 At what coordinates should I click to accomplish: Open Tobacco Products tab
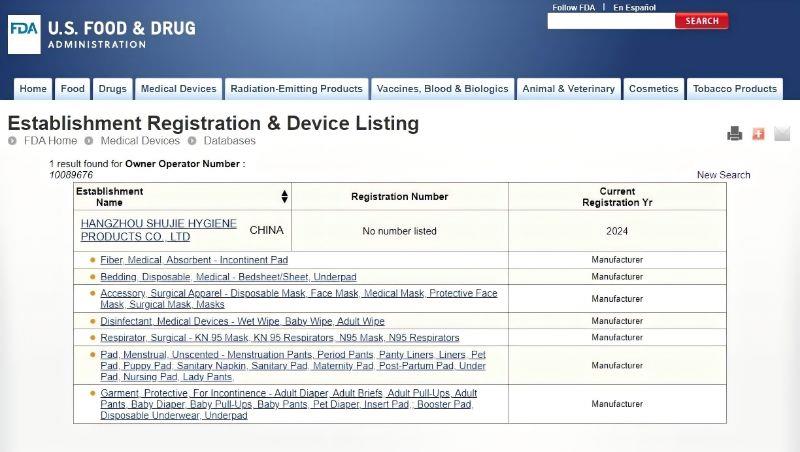(735, 89)
